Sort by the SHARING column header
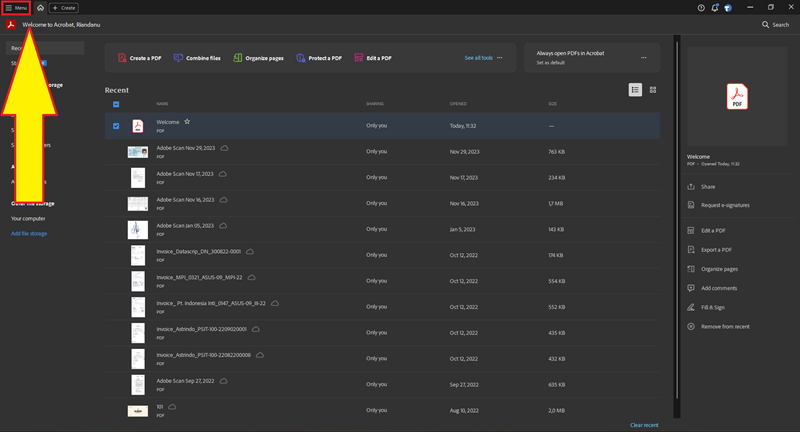The height and width of the screenshot is (432, 800). (x=374, y=104)
